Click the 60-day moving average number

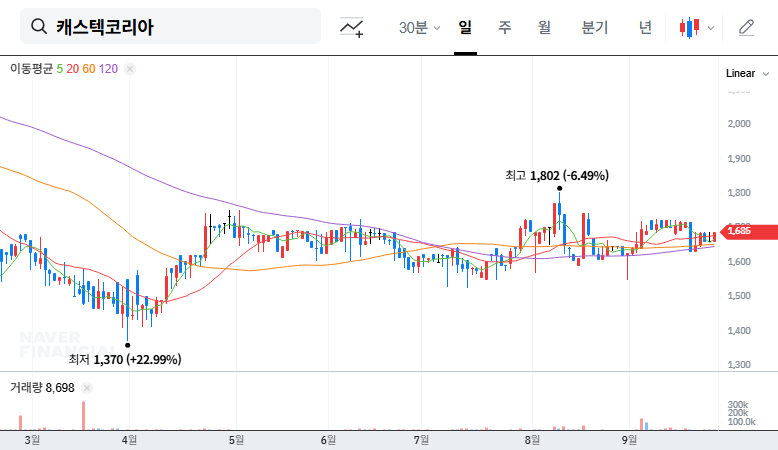point(89,69)
